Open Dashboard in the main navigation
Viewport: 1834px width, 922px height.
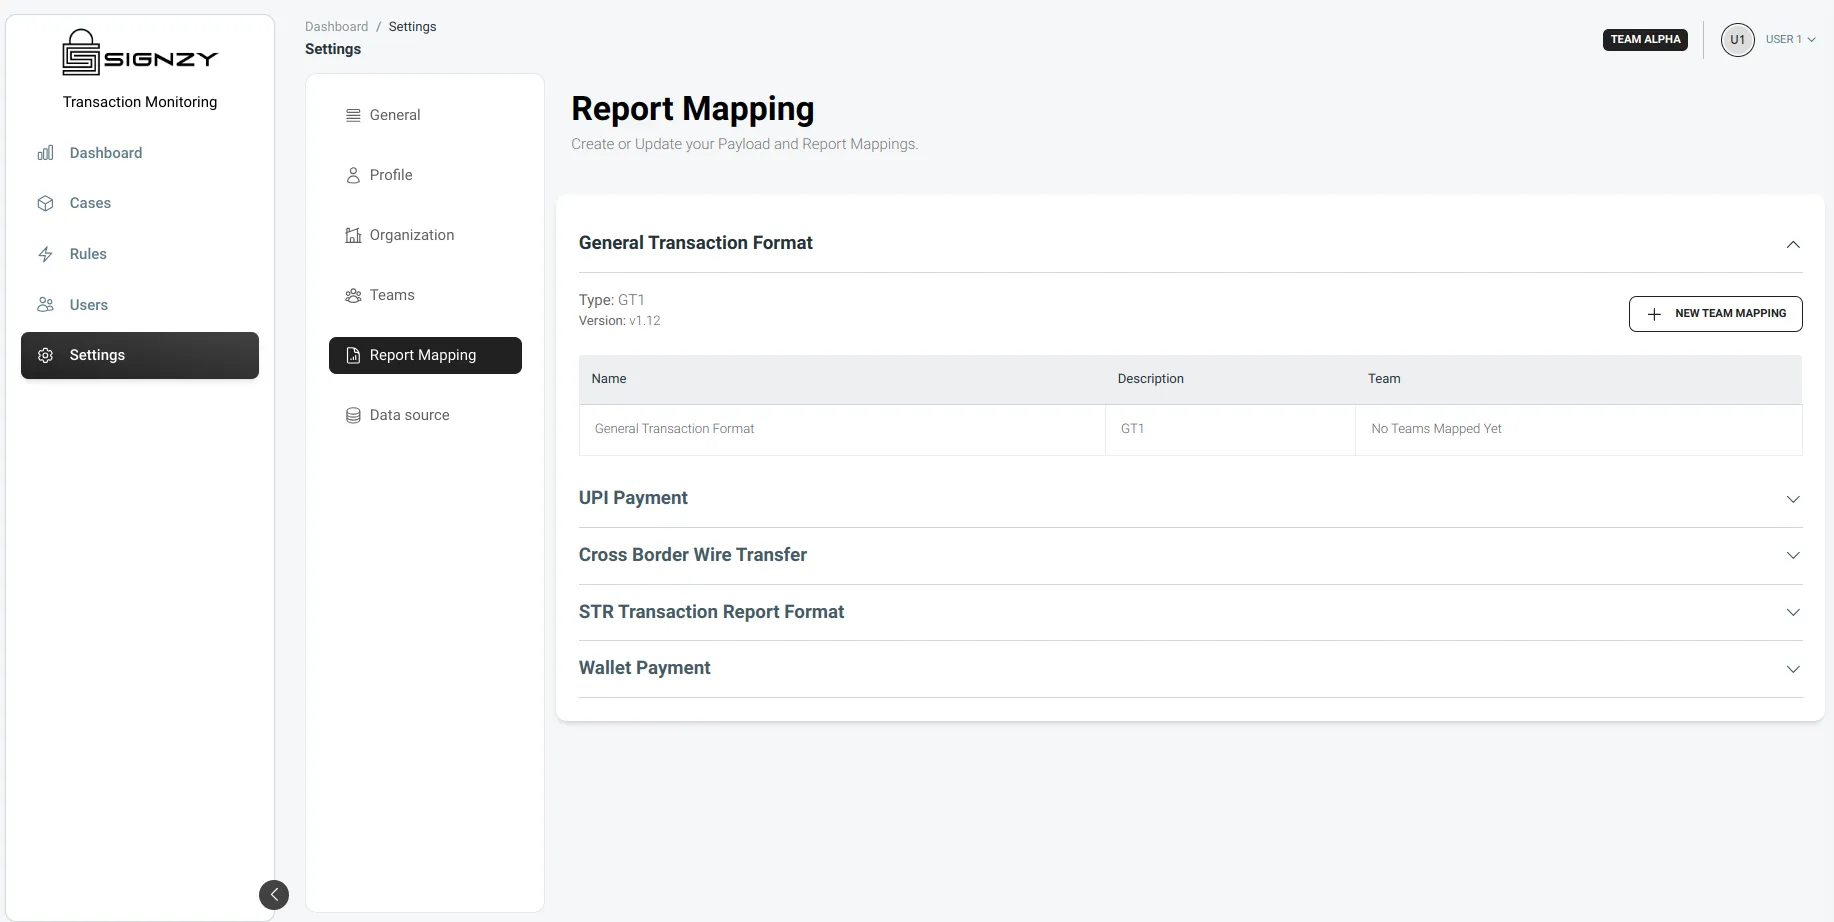[x=140, y=153]
